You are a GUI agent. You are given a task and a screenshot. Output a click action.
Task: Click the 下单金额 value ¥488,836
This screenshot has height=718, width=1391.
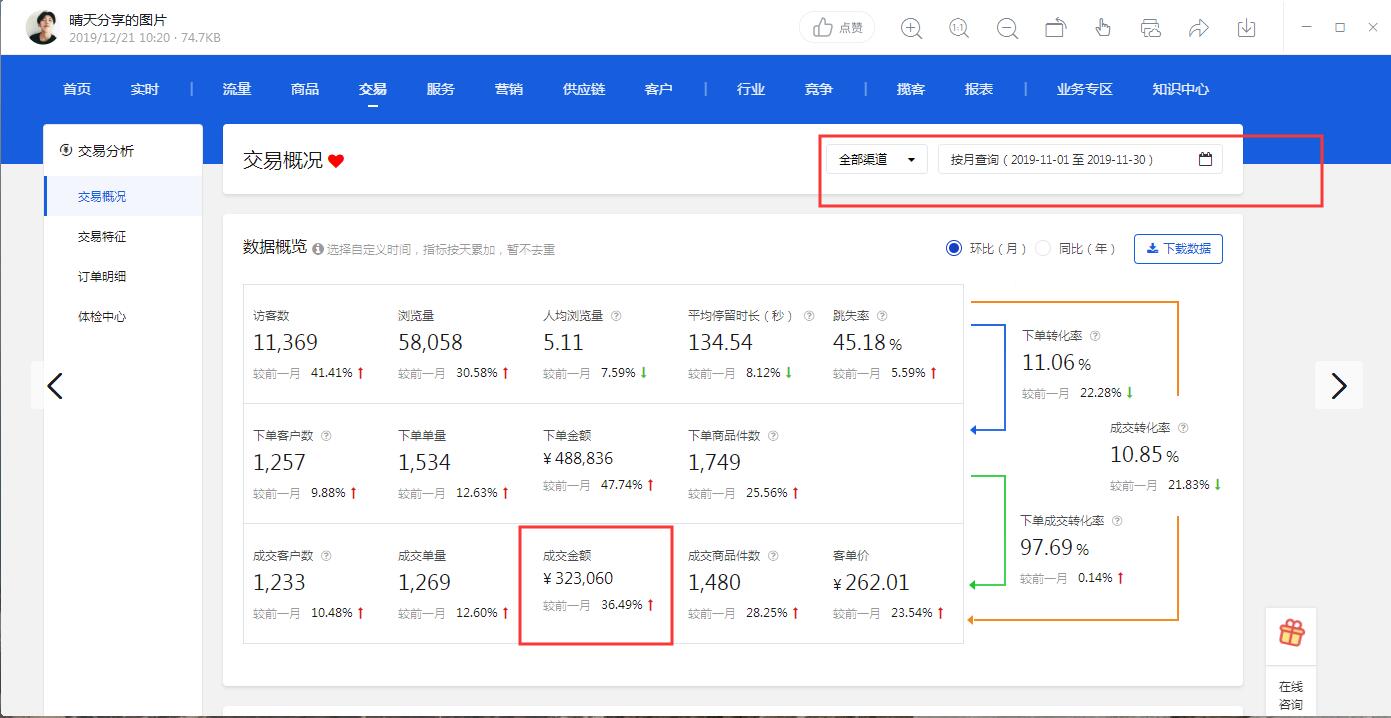[x=578, y=458]
